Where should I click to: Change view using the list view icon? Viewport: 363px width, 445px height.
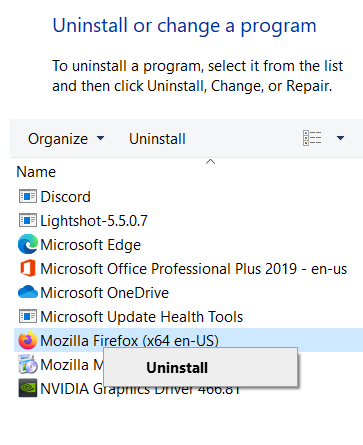click(x=312, y=138)
